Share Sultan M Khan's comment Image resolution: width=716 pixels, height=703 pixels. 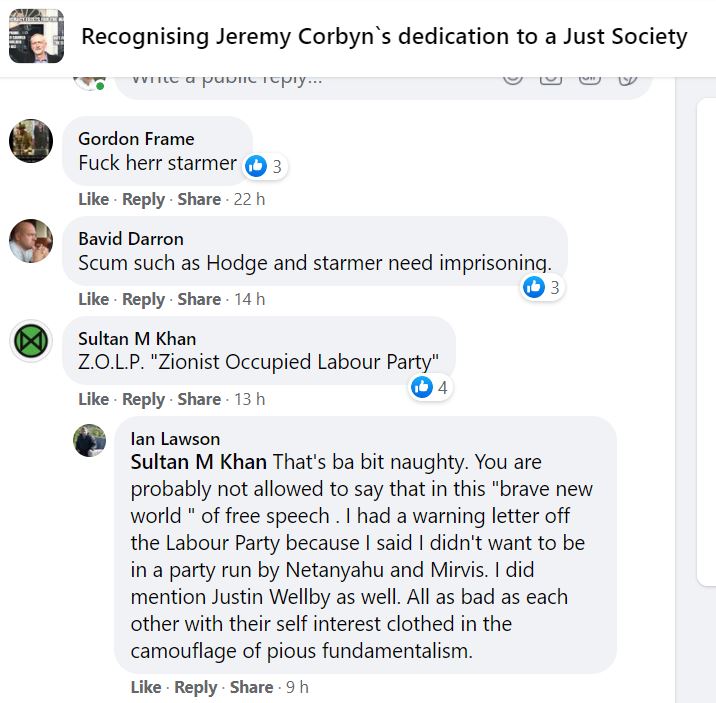tap(199, 399)
